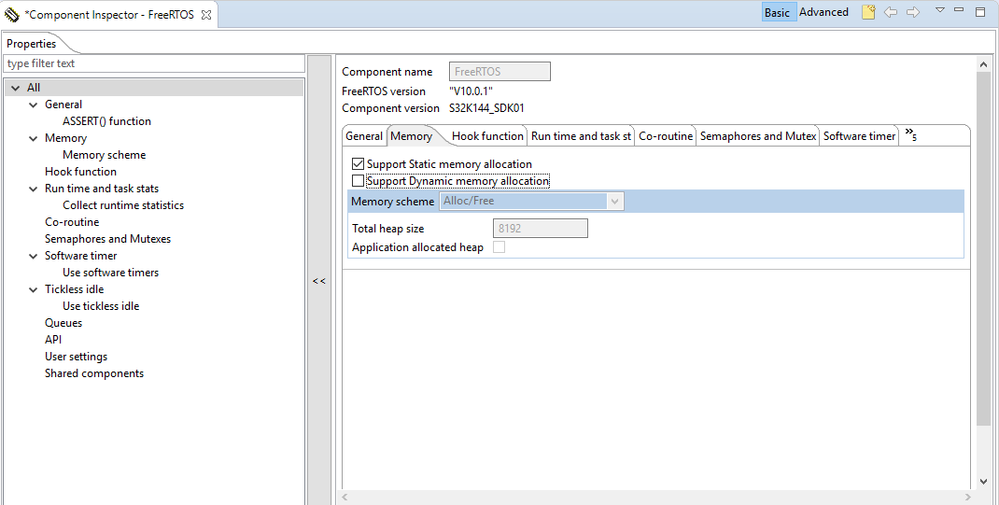Click the horizontal scrollbar right arrow
This screenshot has height=505, width=999.
968,497
